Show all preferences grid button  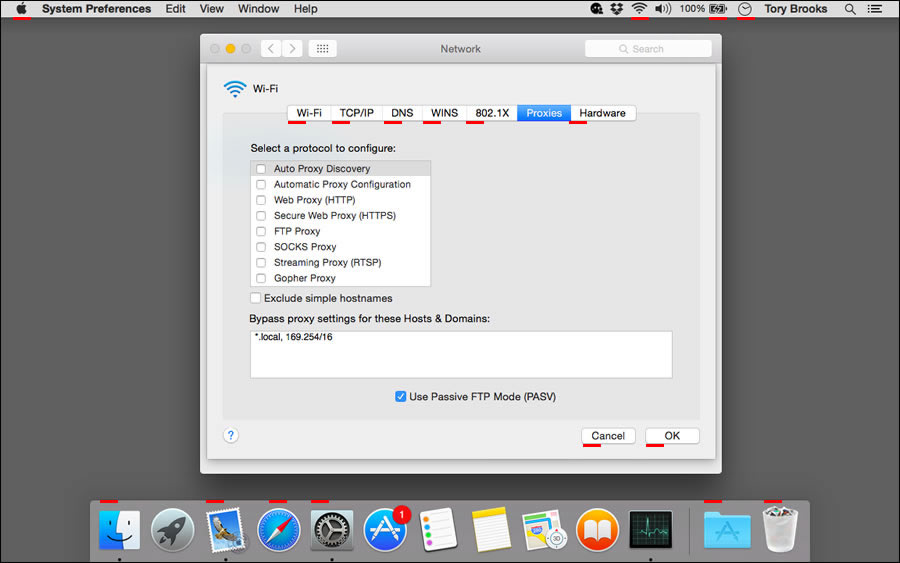[323, 49]
